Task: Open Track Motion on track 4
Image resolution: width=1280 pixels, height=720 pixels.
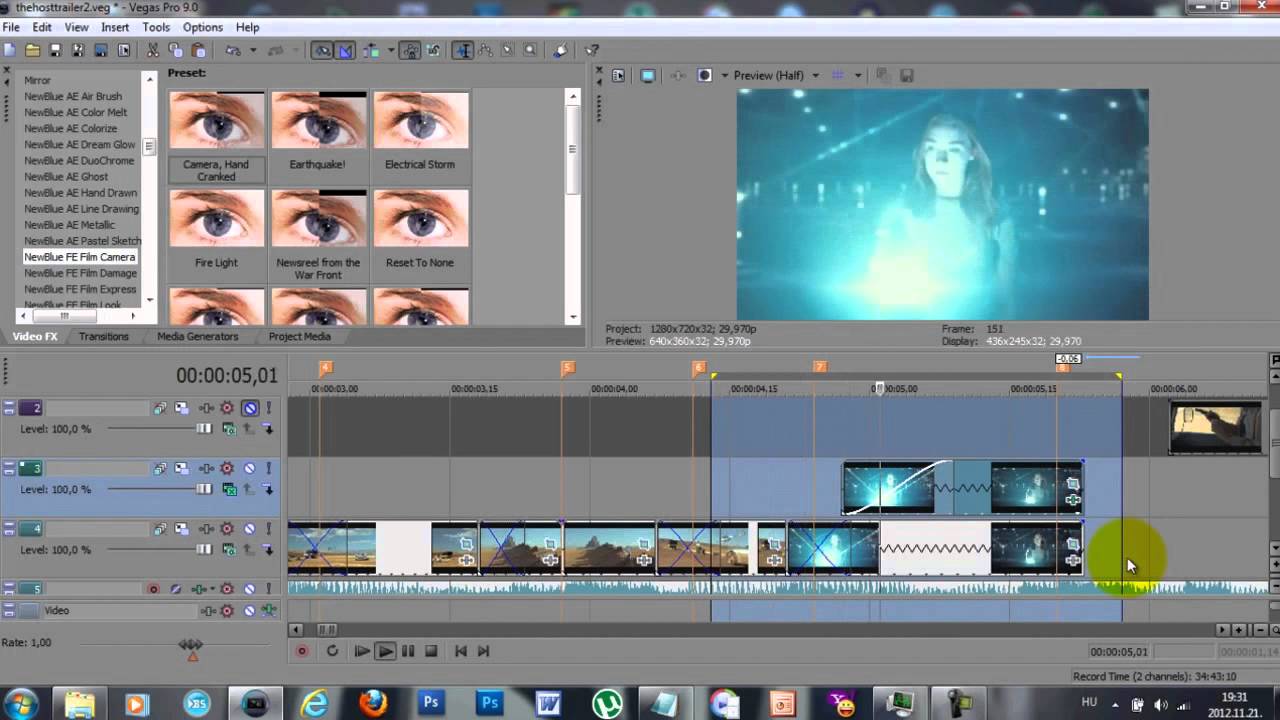Action: (182, 529)
